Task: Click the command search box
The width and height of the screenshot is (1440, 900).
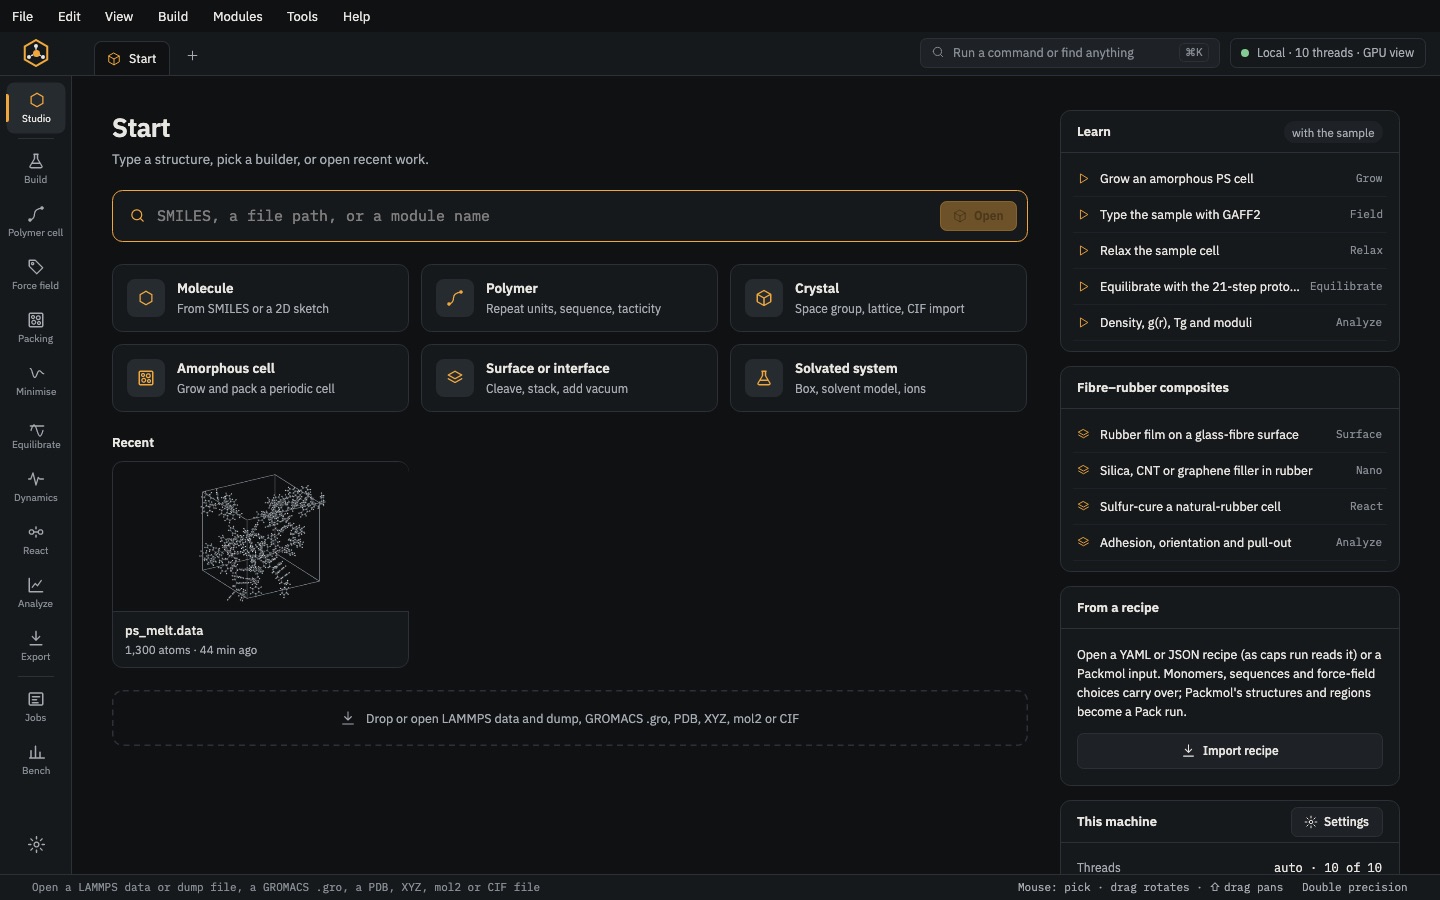Action: 1069,53
